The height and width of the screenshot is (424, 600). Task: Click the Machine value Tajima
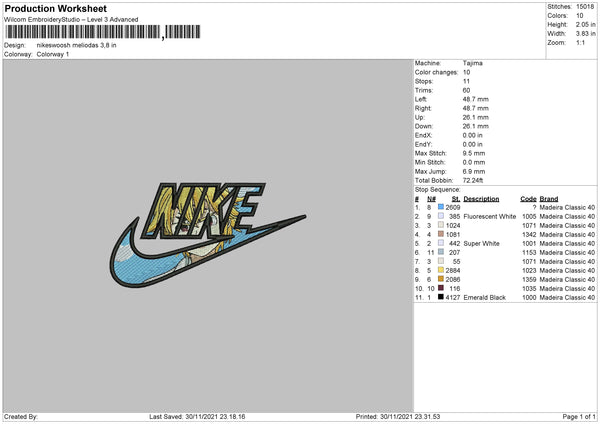tap(473, 63)
